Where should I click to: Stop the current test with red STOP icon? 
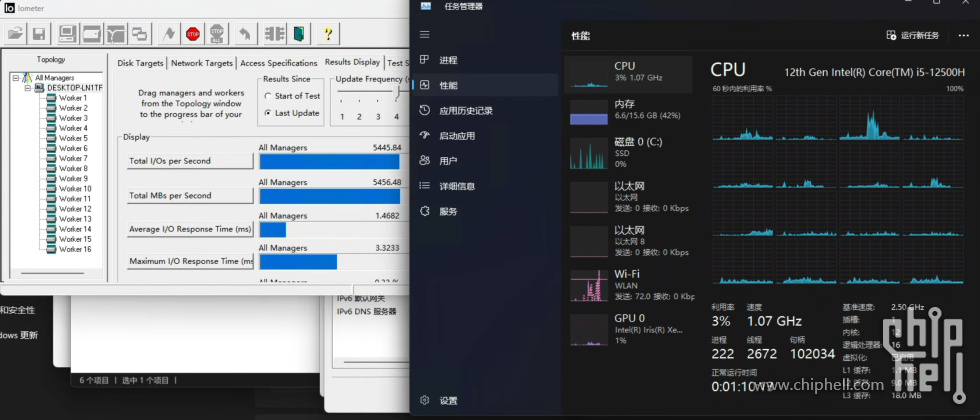pos(192,34)
